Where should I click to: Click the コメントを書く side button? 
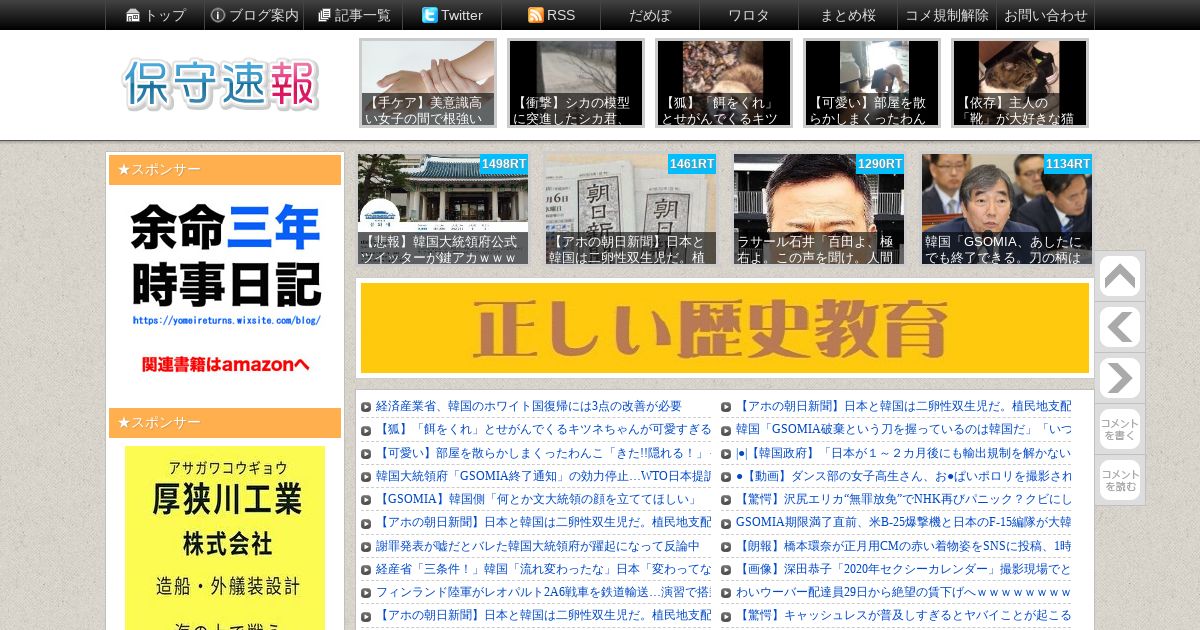tap(1120, 429)
